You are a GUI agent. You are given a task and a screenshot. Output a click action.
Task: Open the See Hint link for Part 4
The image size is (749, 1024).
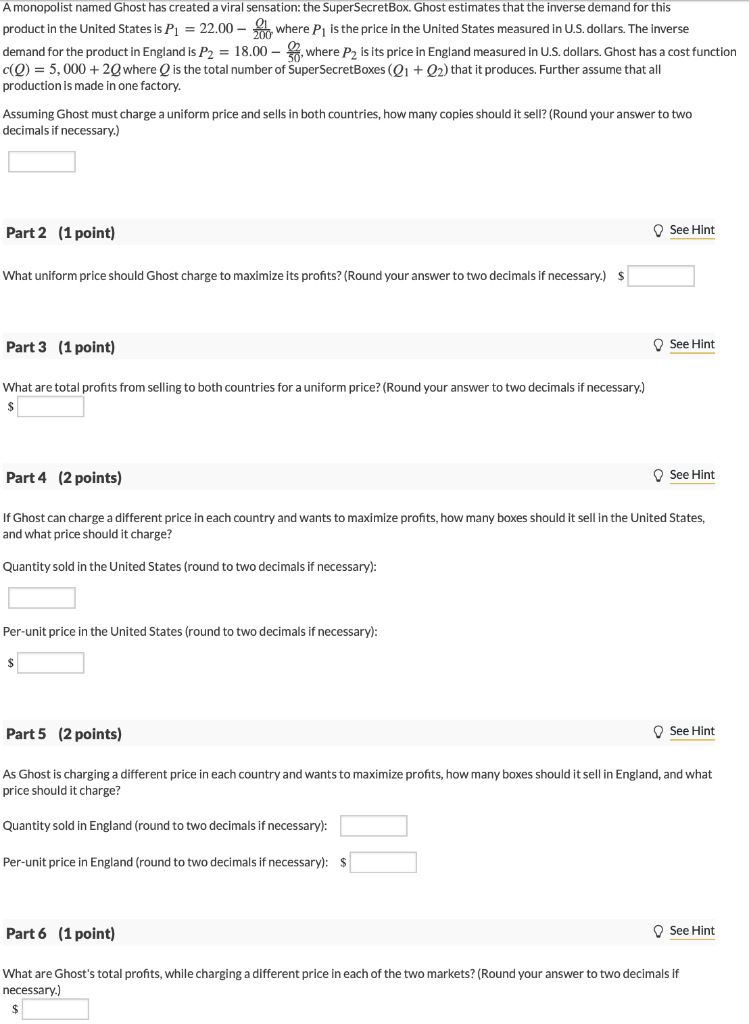pyautogui.click(x=692, y=475)
